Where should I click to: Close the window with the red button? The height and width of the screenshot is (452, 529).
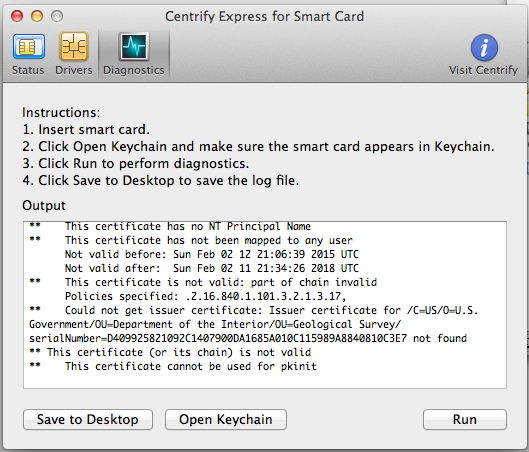[x=17, y=16]
